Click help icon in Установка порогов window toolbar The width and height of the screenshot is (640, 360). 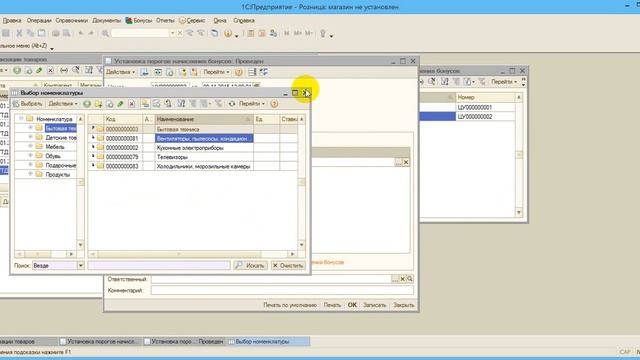click(239, 72)
